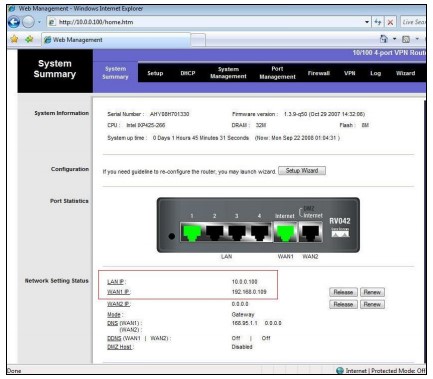
Task: Click the WAN2 IP link
Action: pyautogui.click(x=118, y=304)
